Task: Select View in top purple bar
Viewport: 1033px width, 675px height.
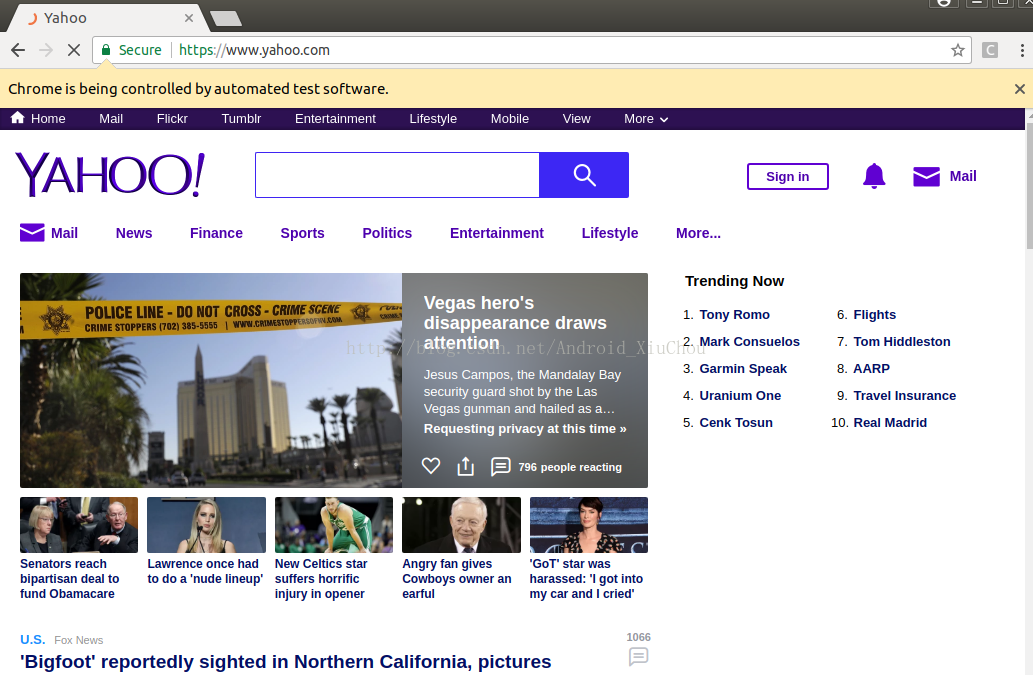Action: 576,119
